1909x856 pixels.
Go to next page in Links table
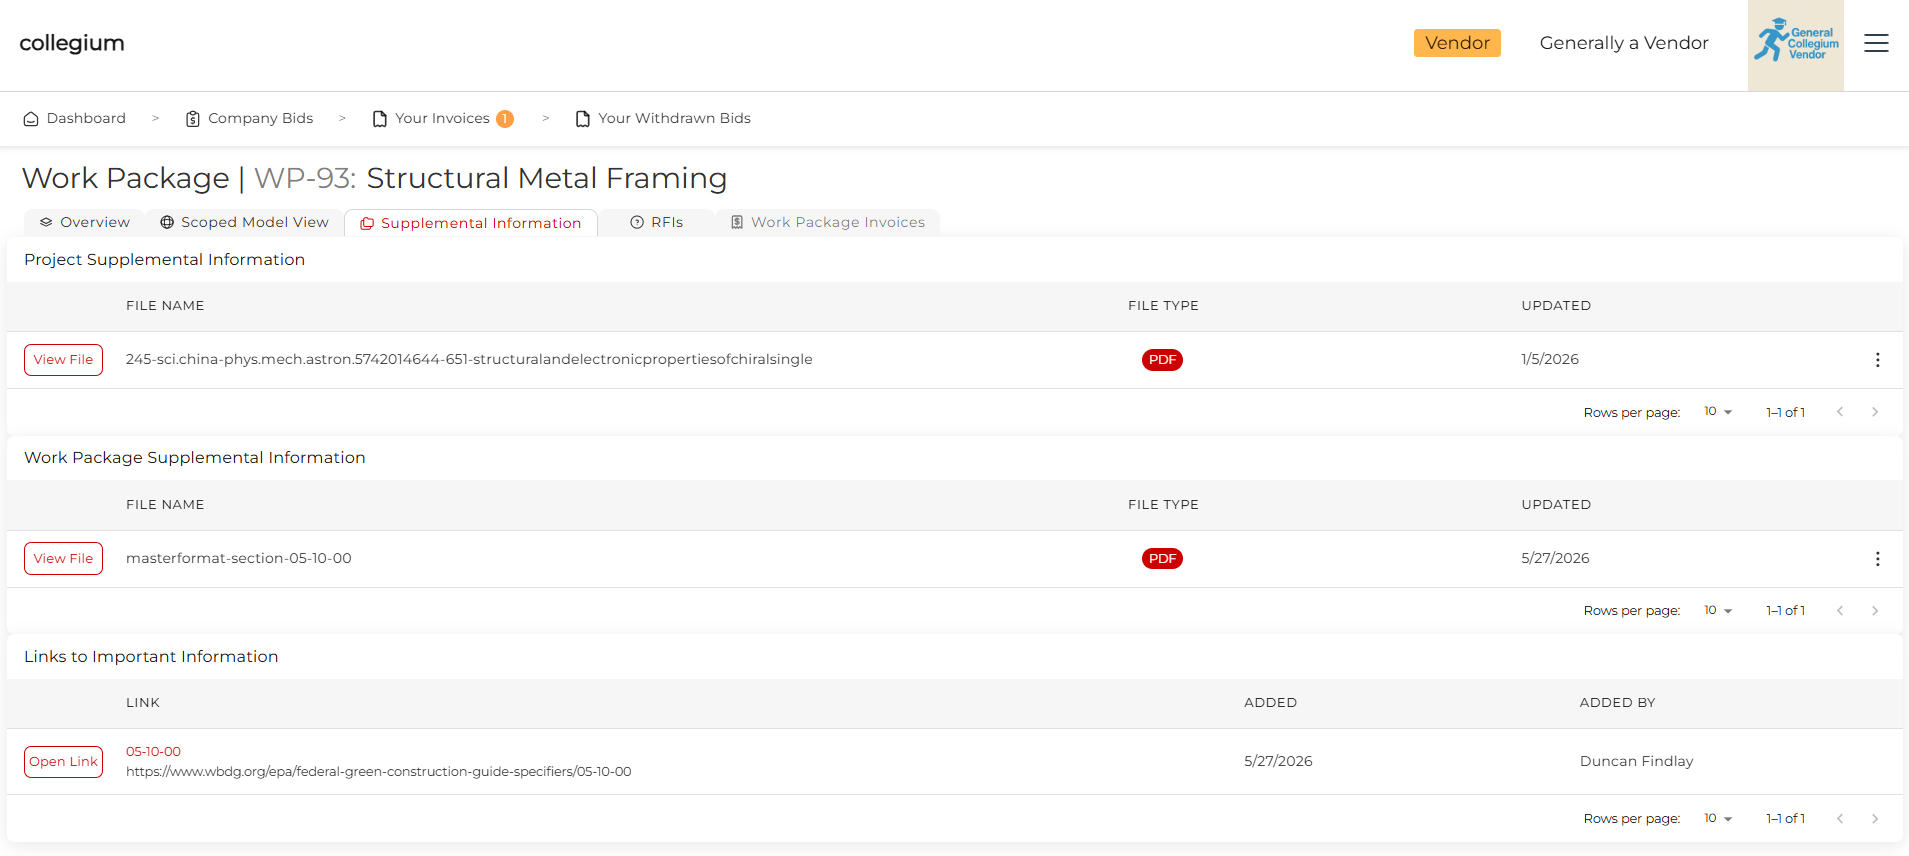point(1875,819)
